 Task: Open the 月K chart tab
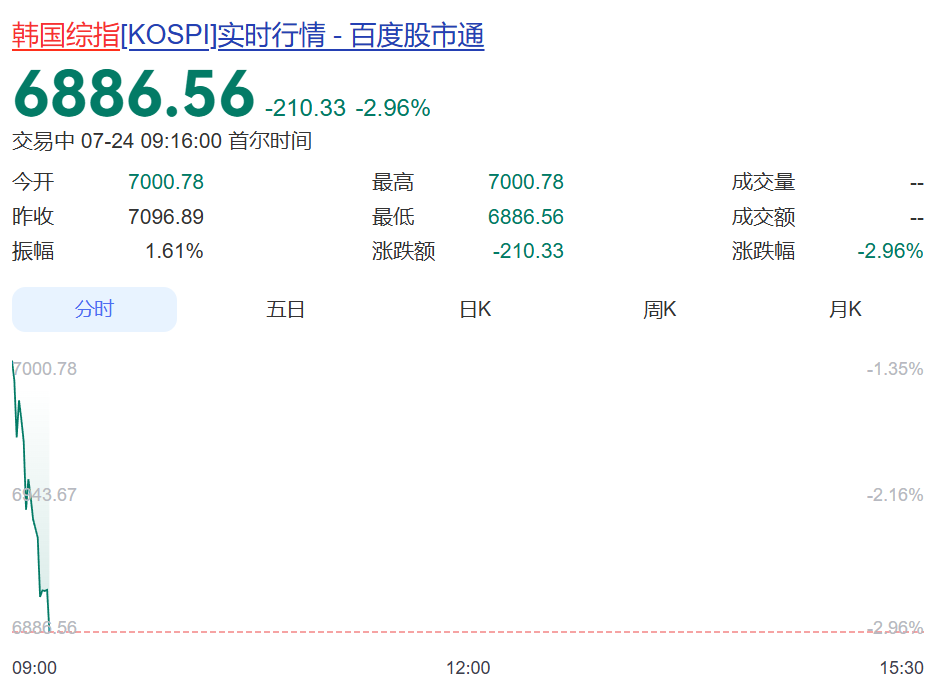pos(845,310)
